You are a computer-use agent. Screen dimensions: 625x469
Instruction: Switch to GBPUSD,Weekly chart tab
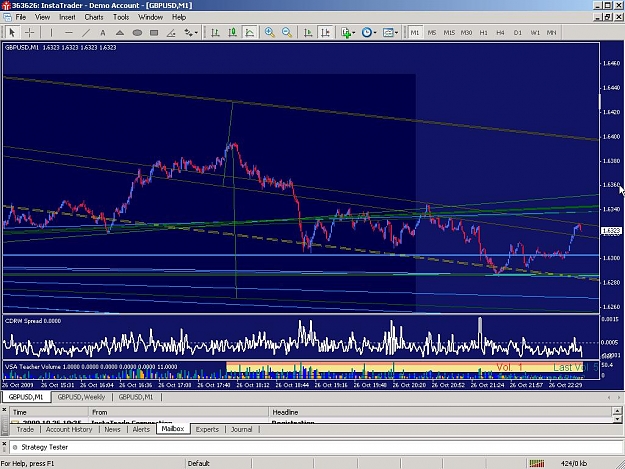tap(81, 397)
